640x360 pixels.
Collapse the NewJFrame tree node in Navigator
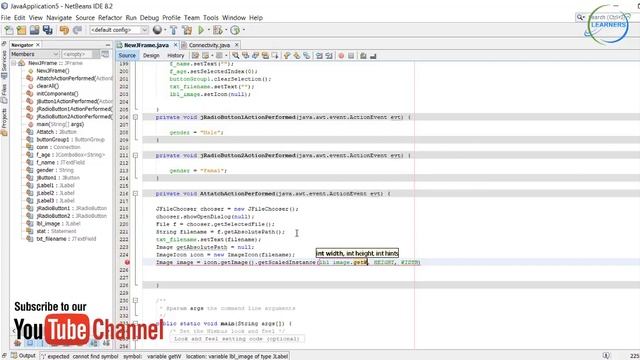pos(13,63)
